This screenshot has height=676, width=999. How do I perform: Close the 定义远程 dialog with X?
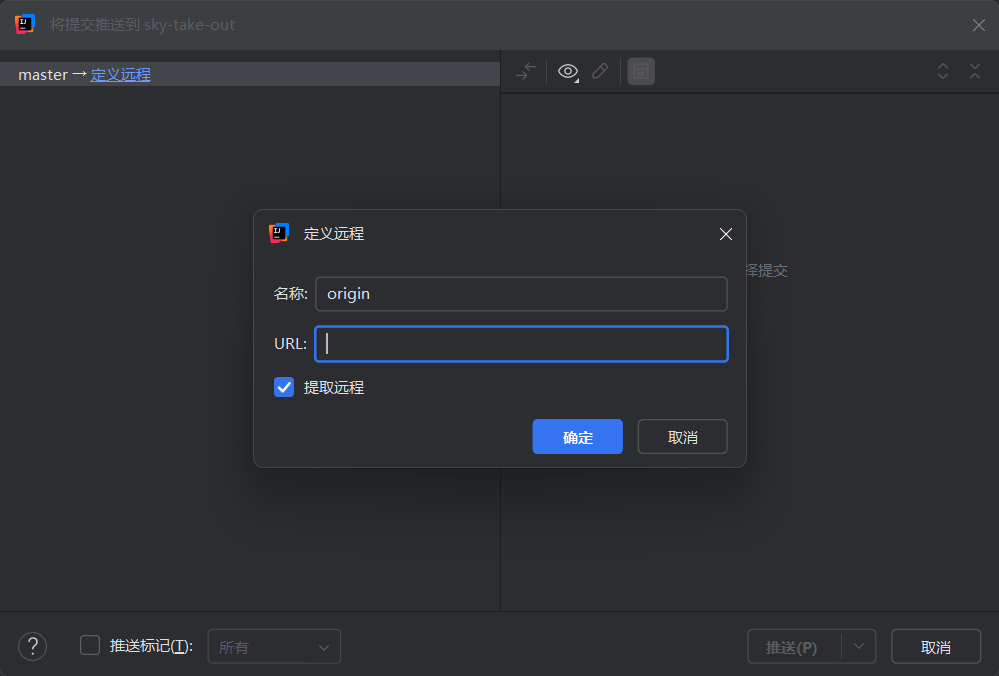tap(726, 234)
